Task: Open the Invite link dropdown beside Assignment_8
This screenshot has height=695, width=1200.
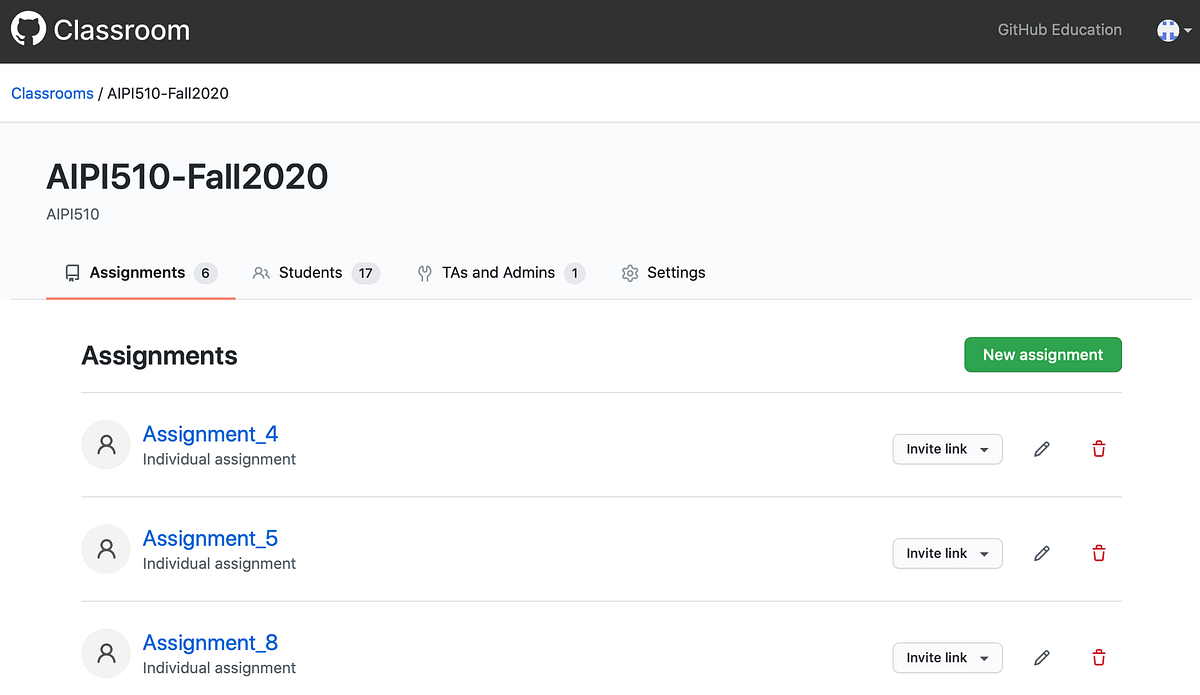Action: pos(947,657)
